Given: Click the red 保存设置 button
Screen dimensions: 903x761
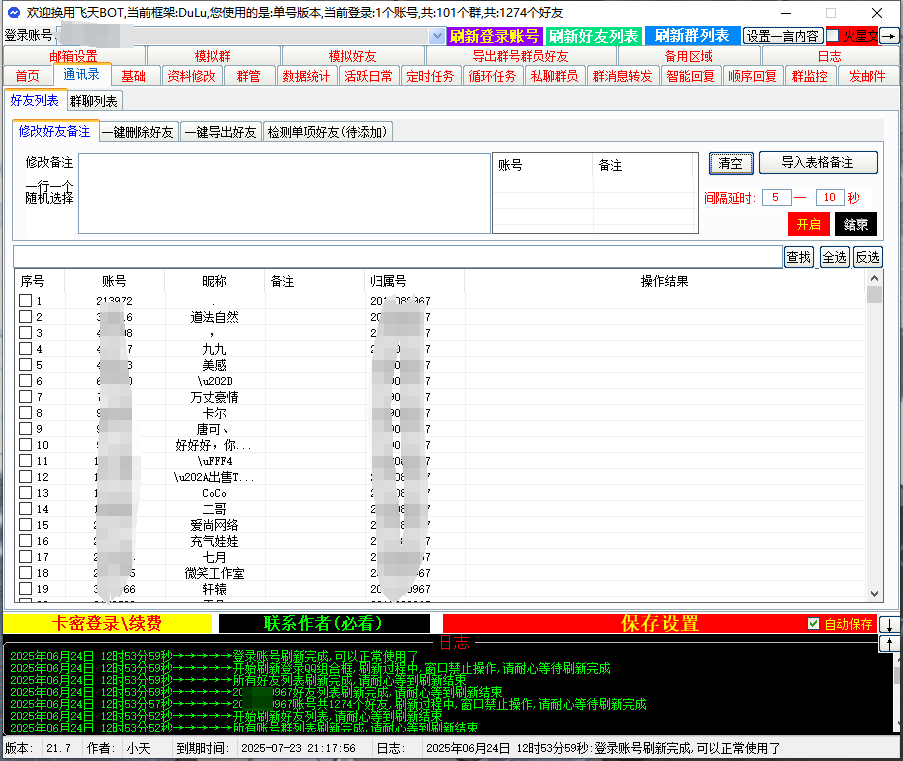Looking at the screenshot, I should [660, 623].
